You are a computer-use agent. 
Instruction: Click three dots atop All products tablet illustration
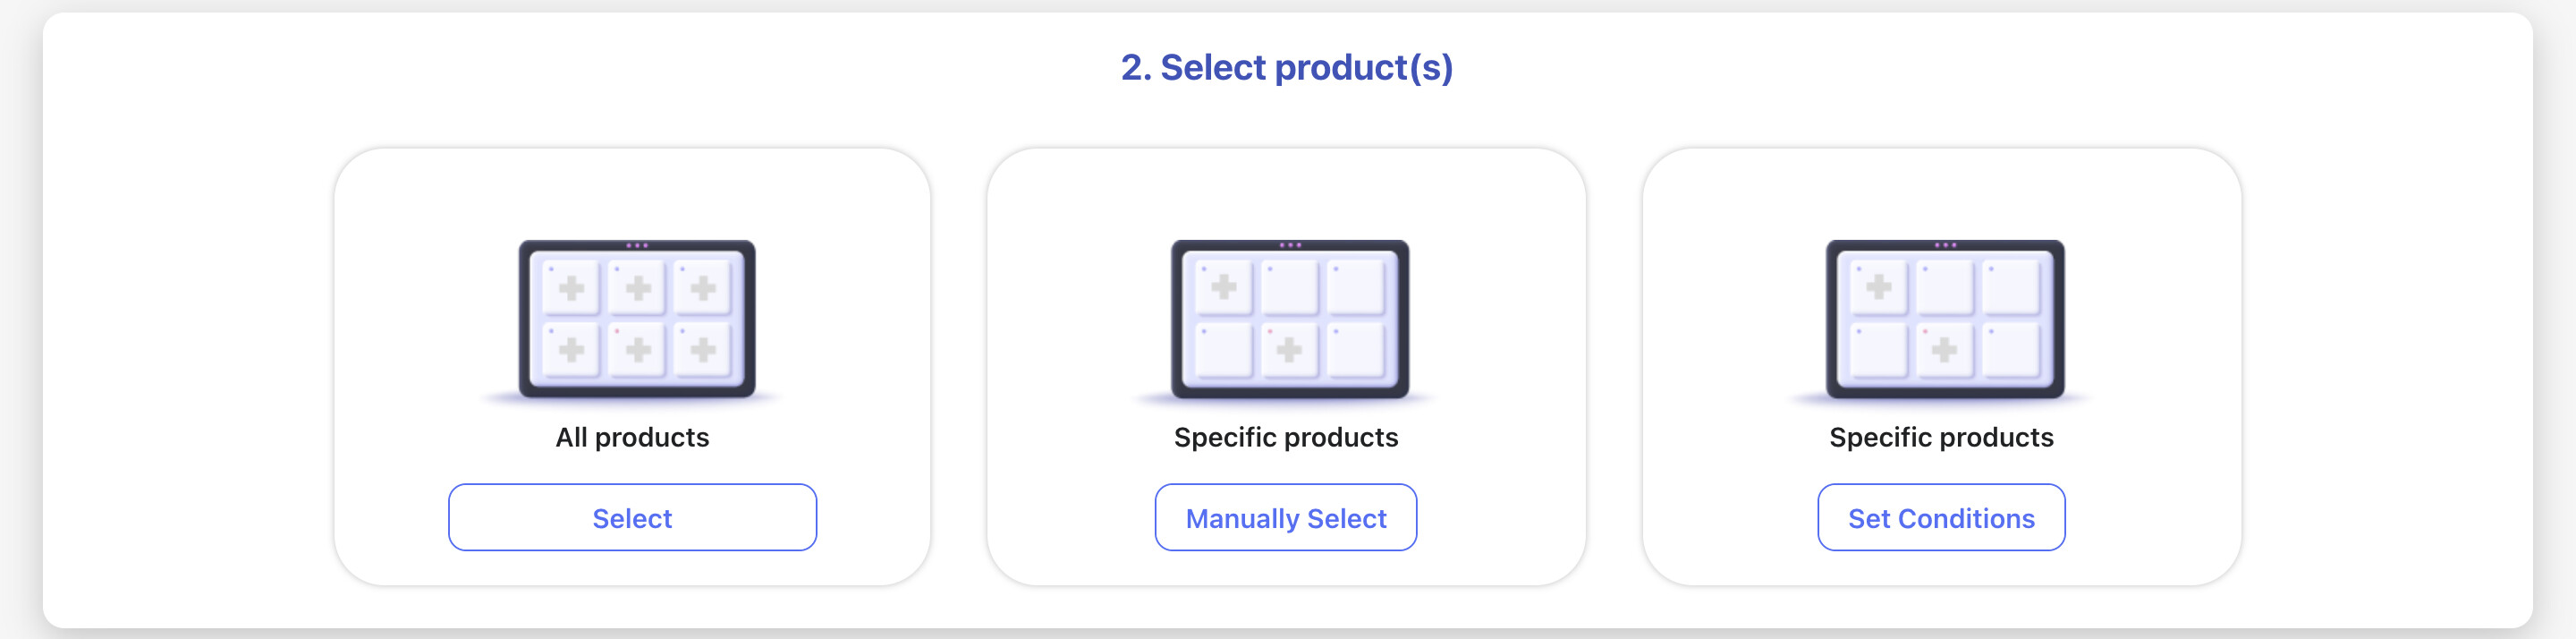637,245
